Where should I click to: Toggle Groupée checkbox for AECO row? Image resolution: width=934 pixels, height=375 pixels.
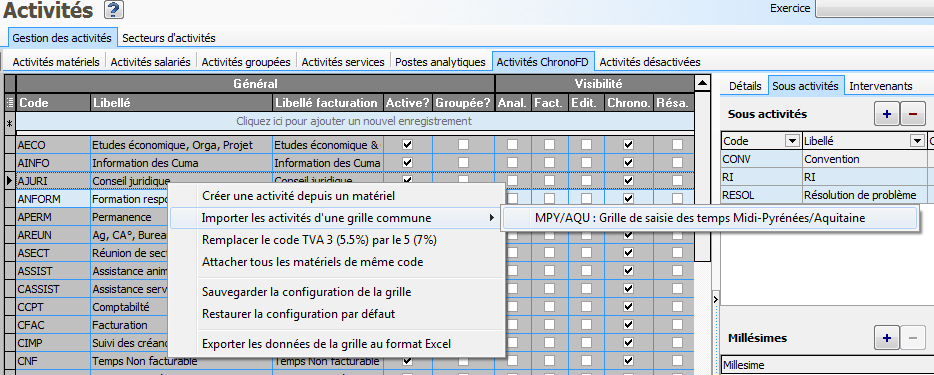(x=463, y=145)
